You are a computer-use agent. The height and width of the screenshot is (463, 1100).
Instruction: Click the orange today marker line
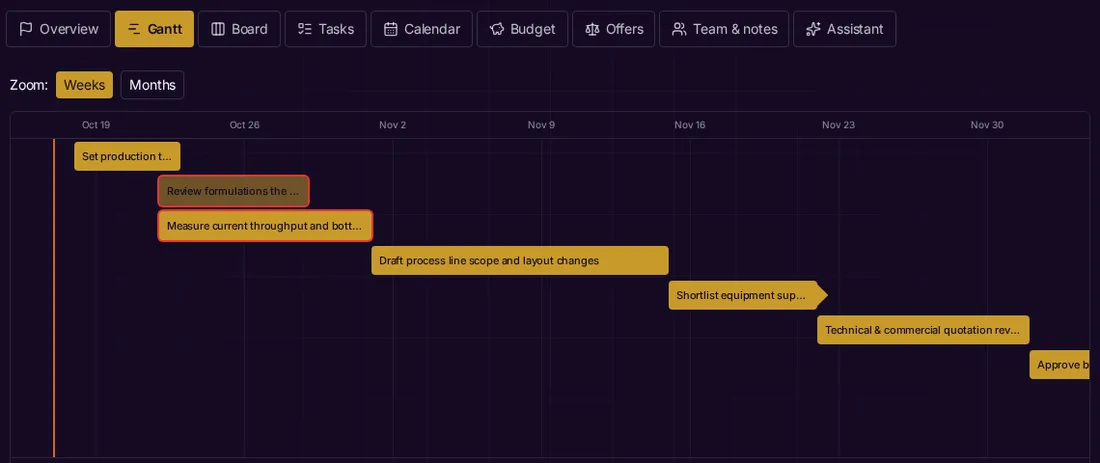[x=54, y=298]
